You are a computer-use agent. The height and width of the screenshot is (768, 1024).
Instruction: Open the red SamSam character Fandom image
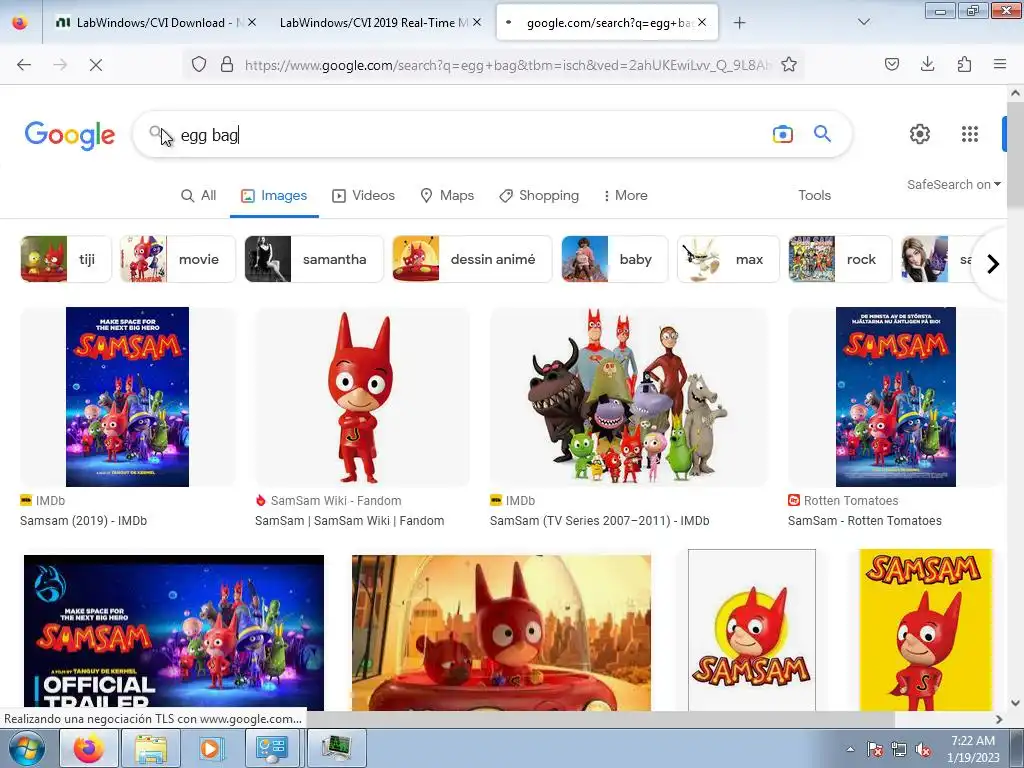click(362, 397)
